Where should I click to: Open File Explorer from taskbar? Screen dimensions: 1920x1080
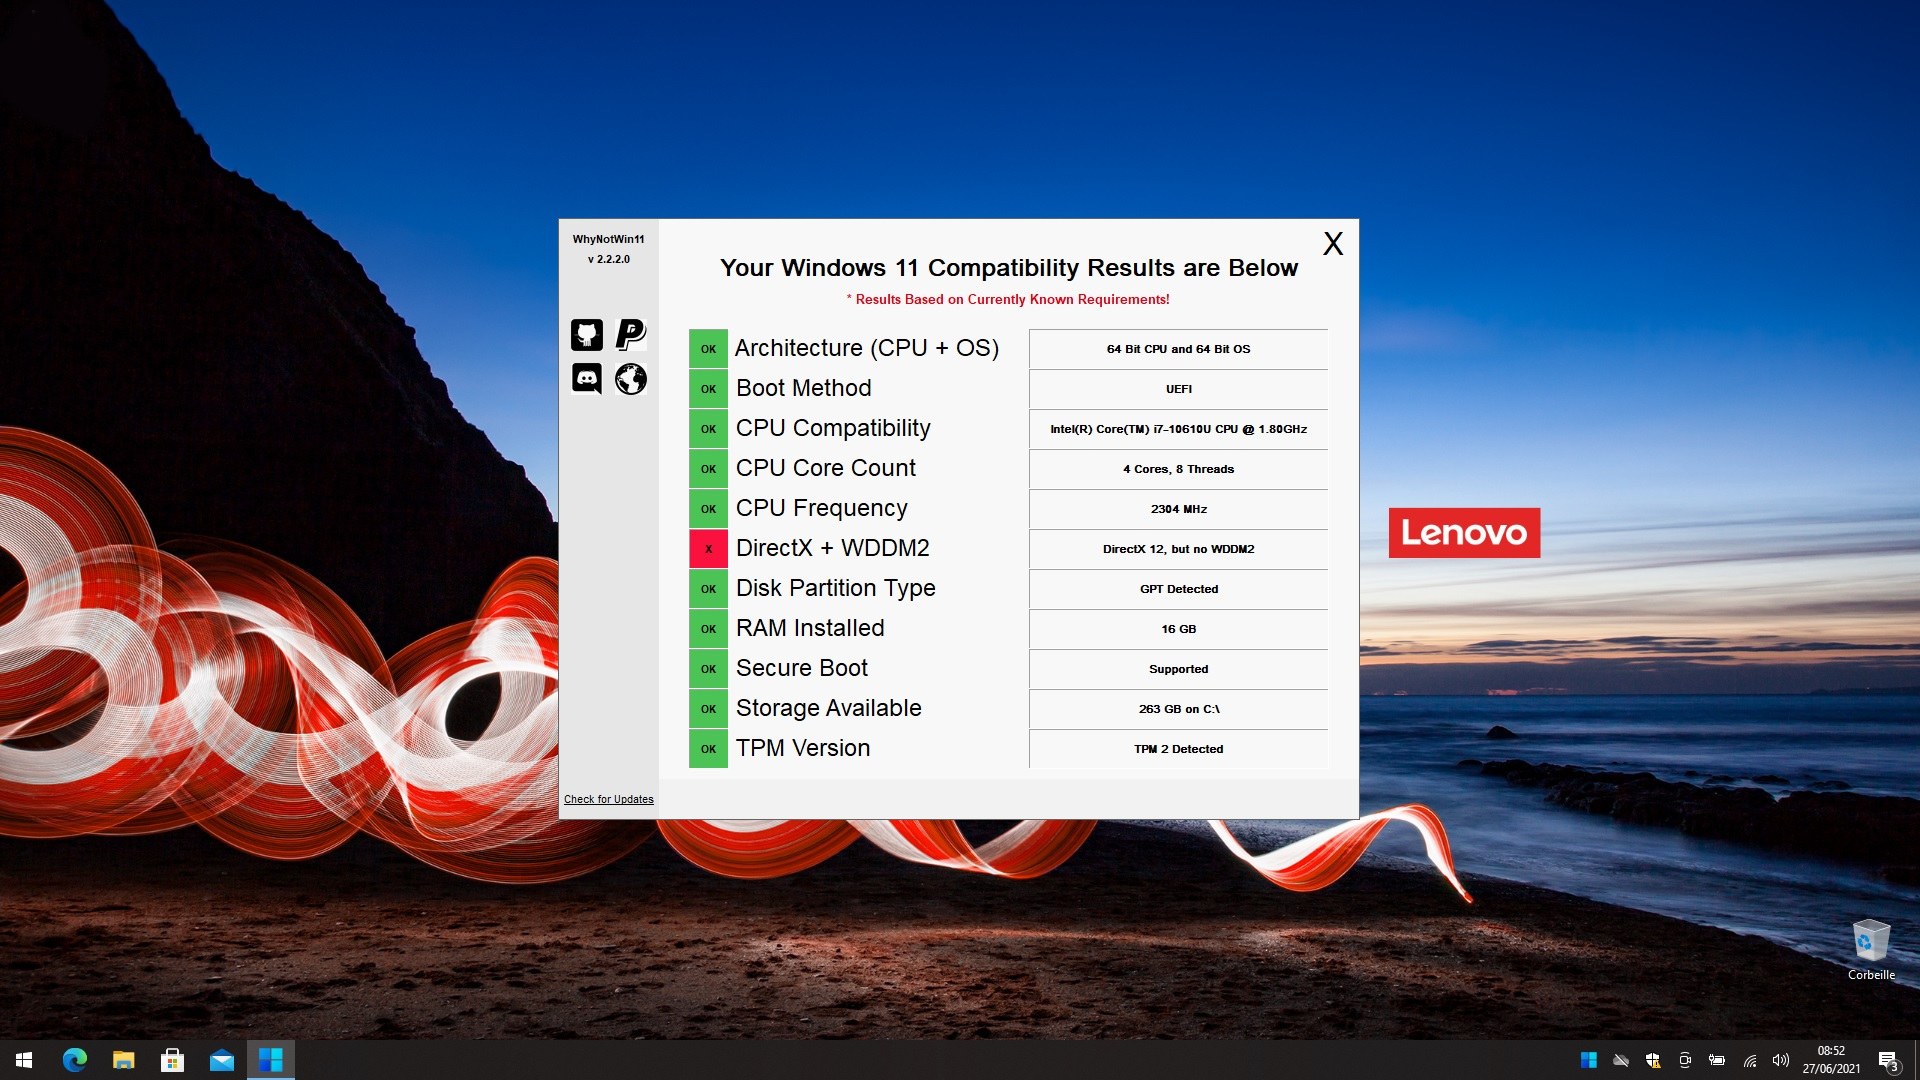click(x=123, y=1060)
